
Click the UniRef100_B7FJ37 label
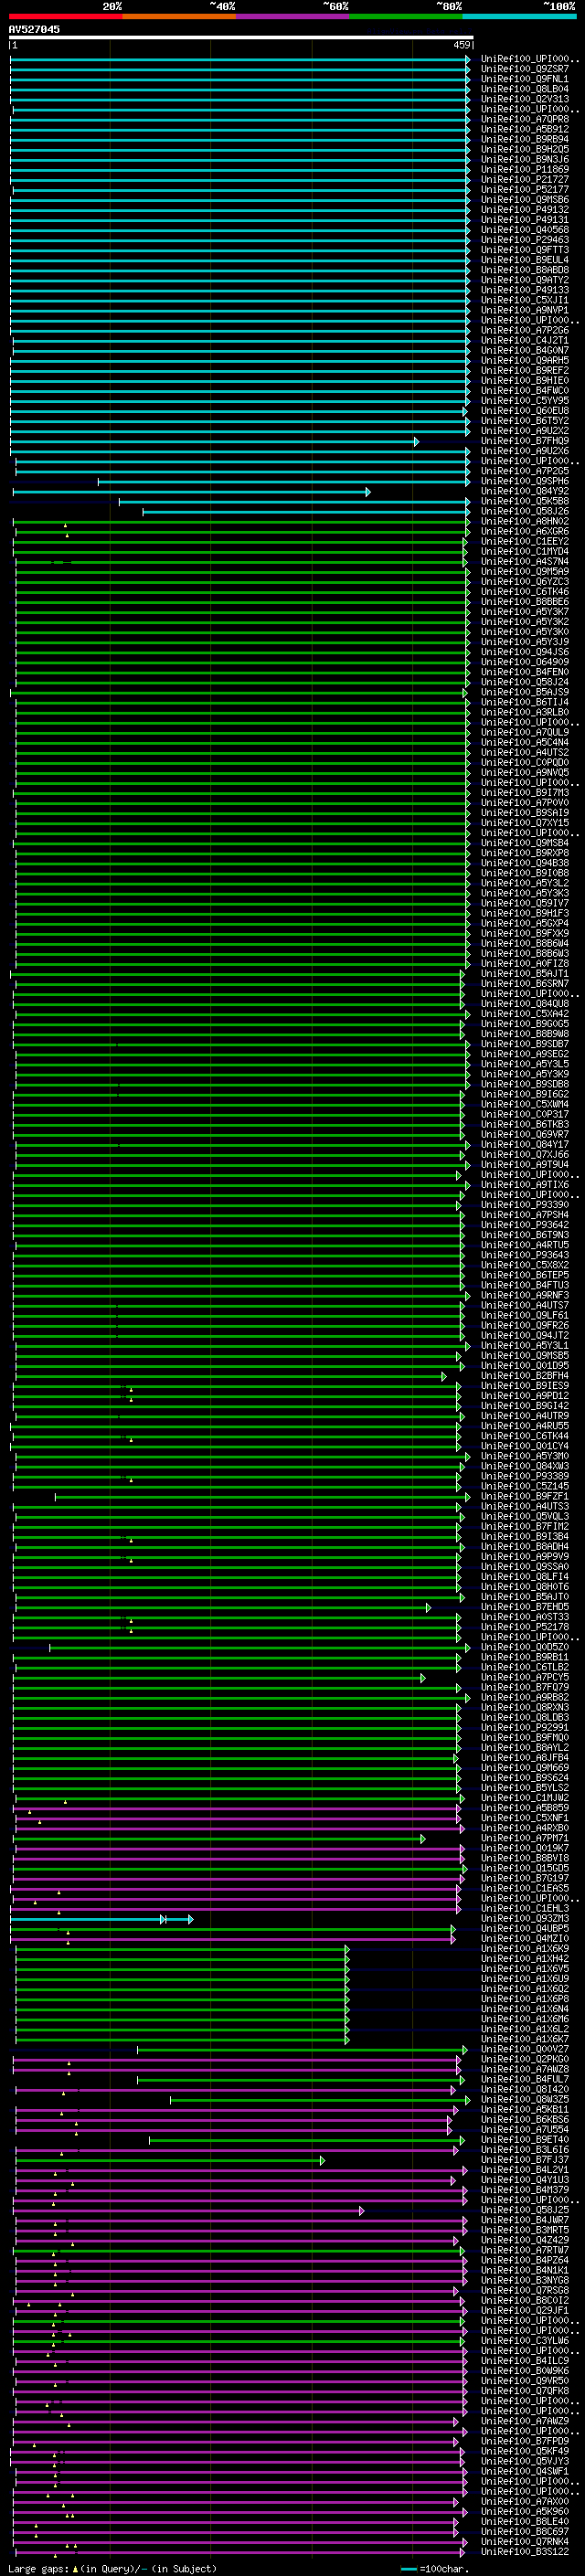pyautogui.click(x=525, y=2160)
